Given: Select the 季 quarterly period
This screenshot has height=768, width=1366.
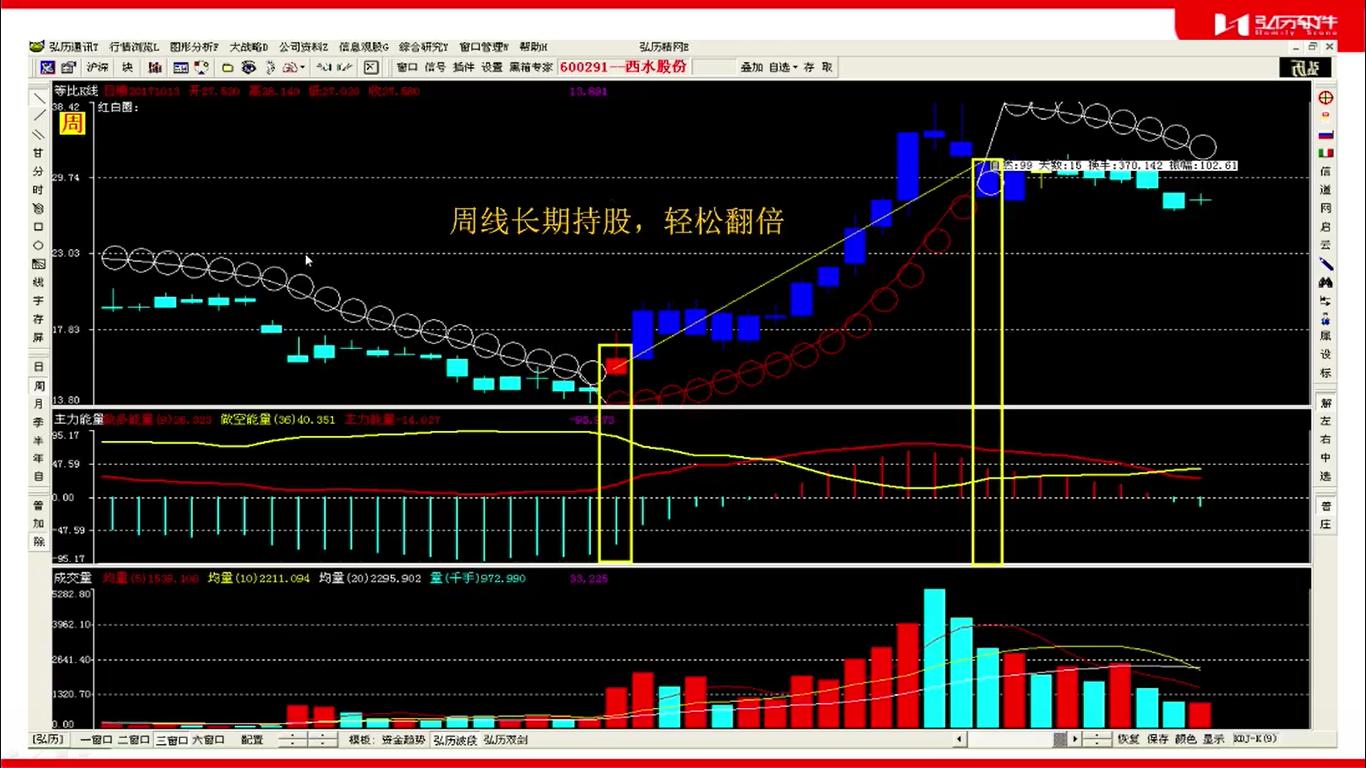Looking at the screenshot, I should point(39,422).
